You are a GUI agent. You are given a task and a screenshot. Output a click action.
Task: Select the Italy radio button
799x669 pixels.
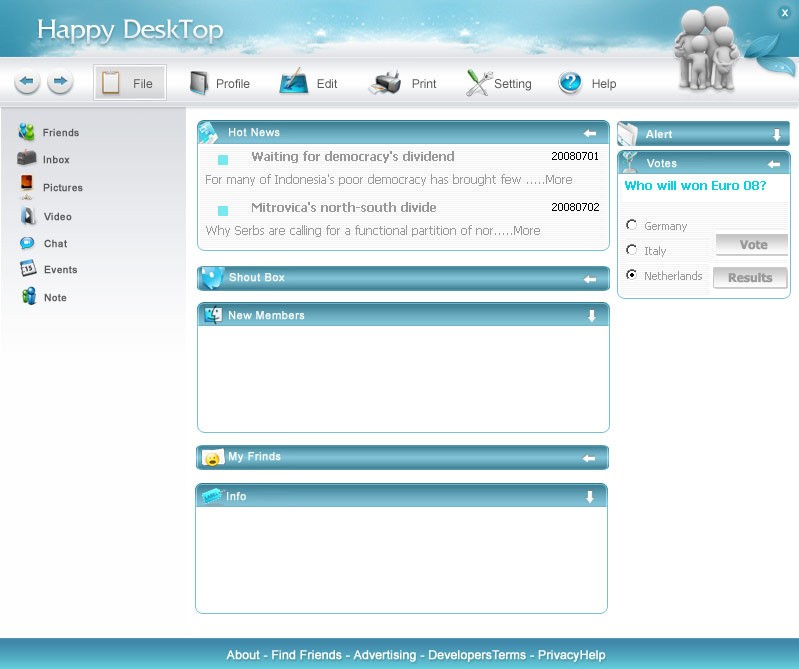(631, 250)
